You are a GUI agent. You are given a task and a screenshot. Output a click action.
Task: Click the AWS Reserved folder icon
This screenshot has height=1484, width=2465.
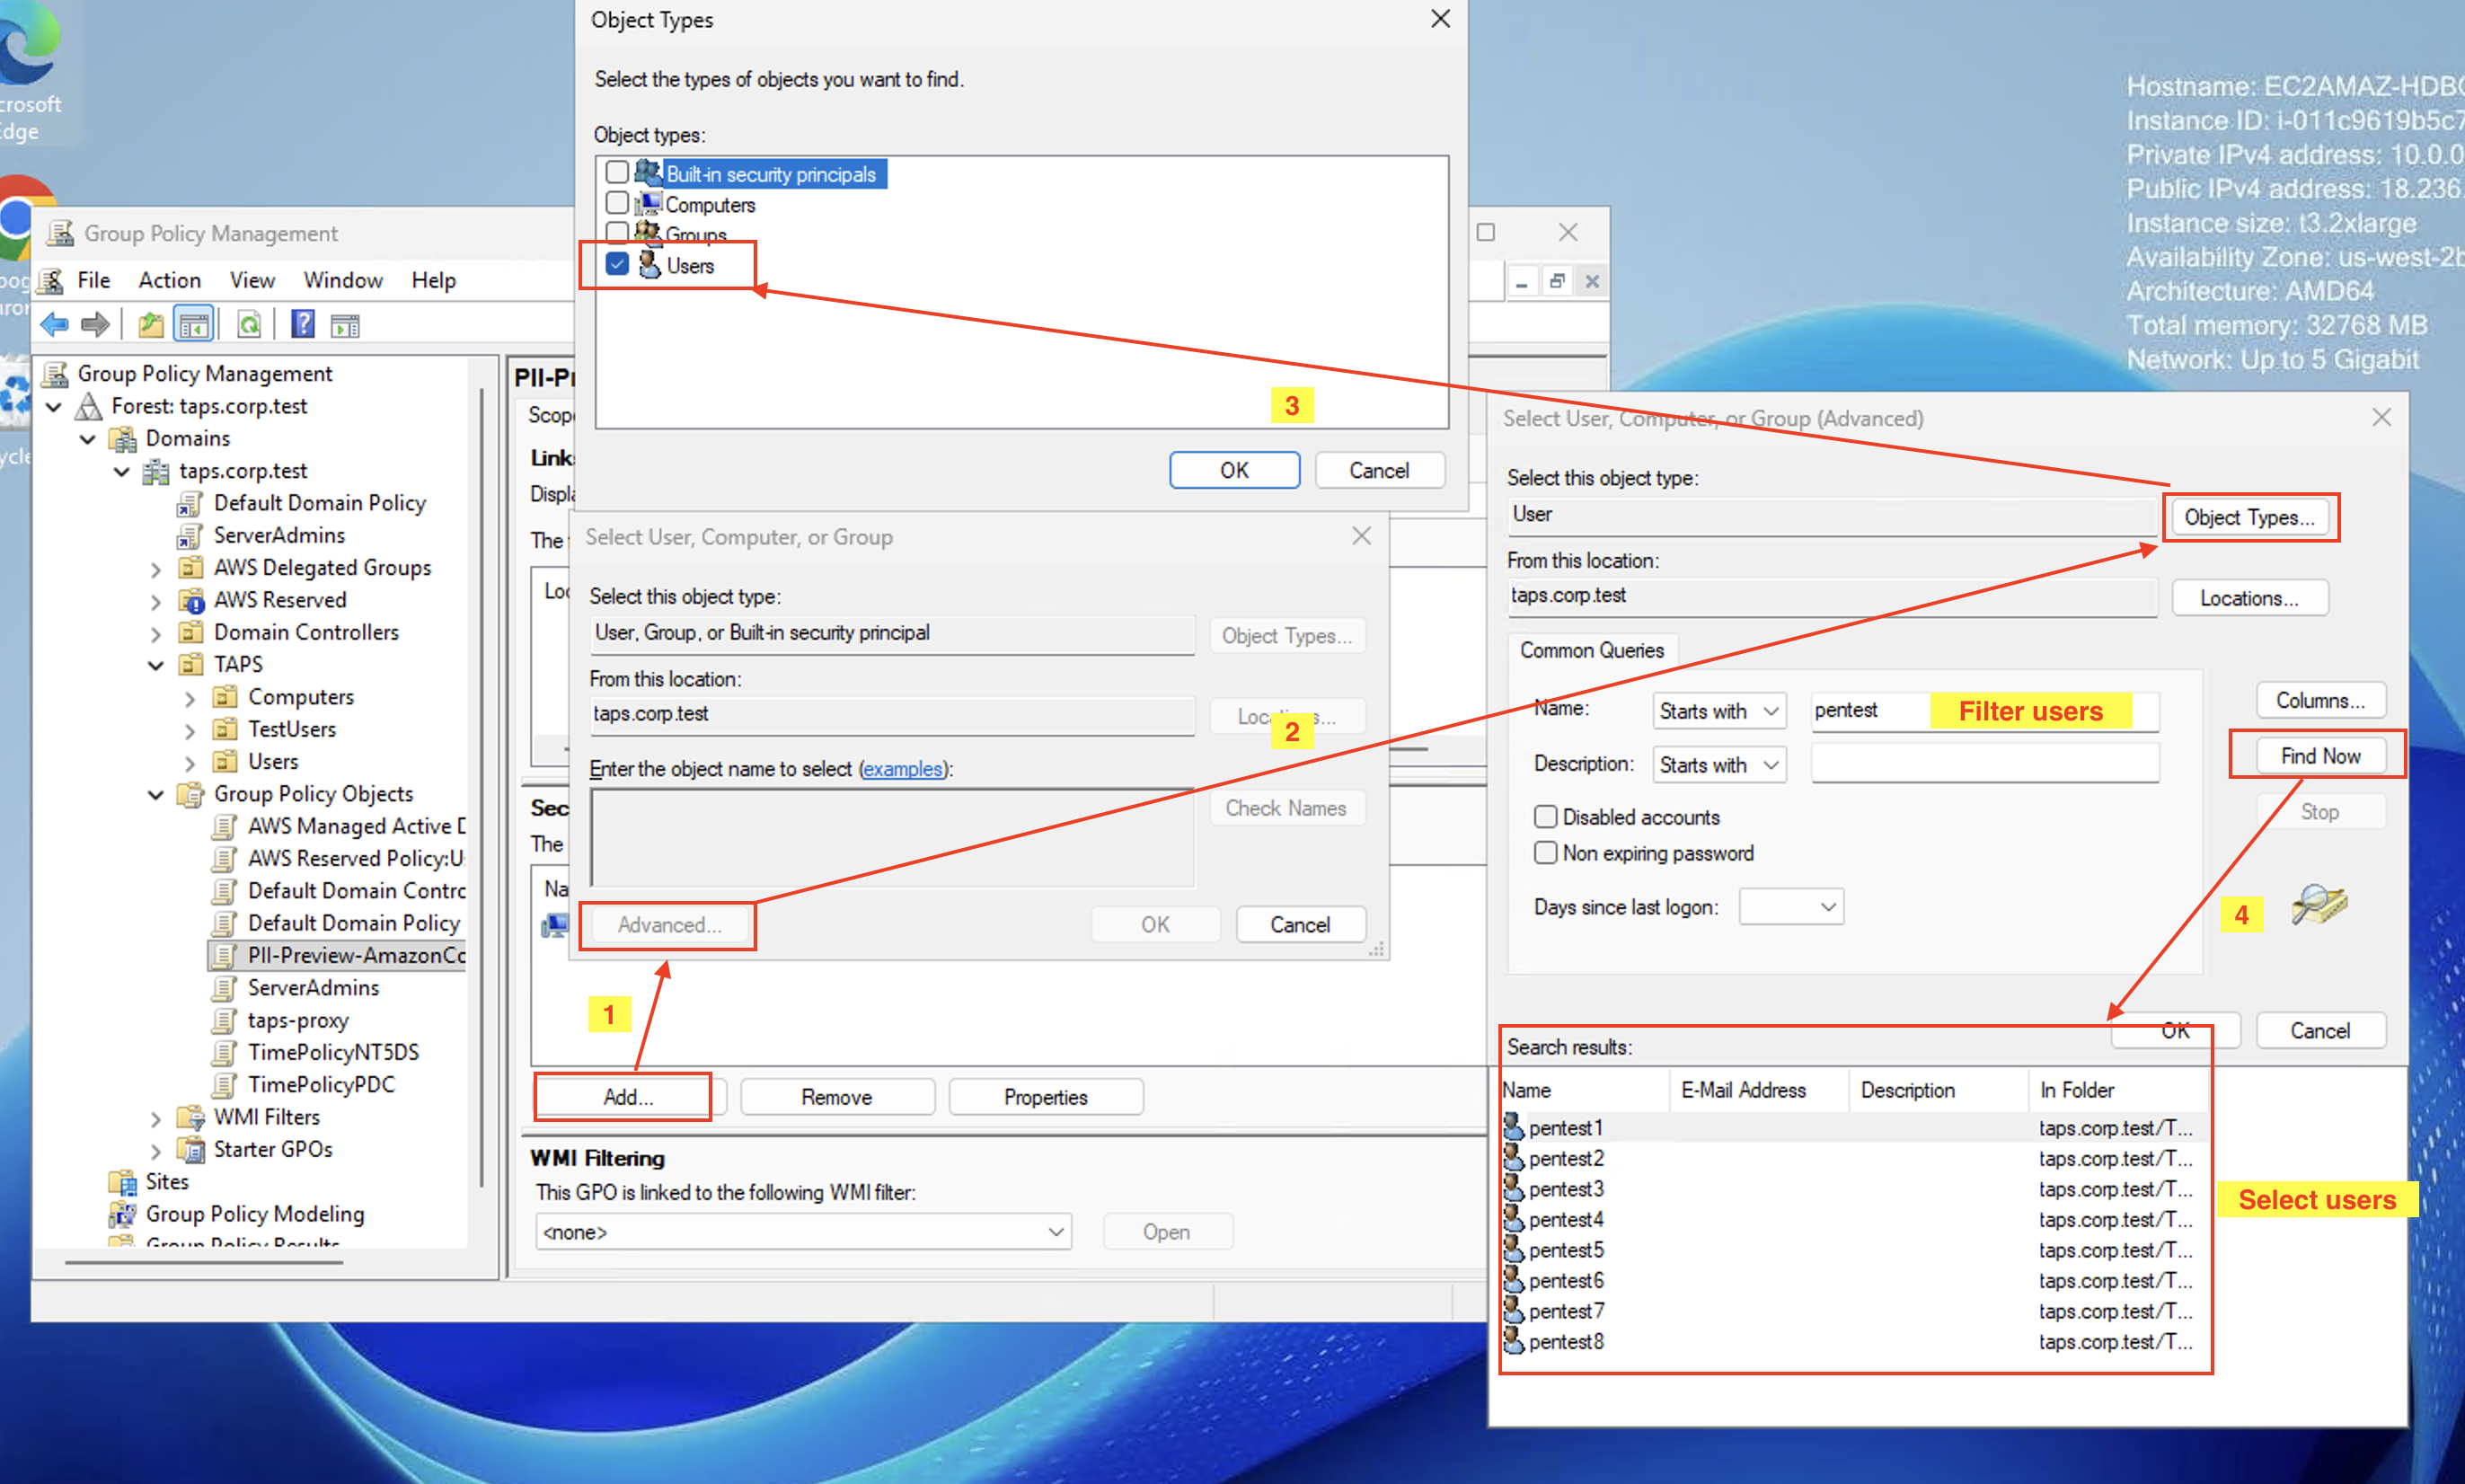tap(191, 600)
